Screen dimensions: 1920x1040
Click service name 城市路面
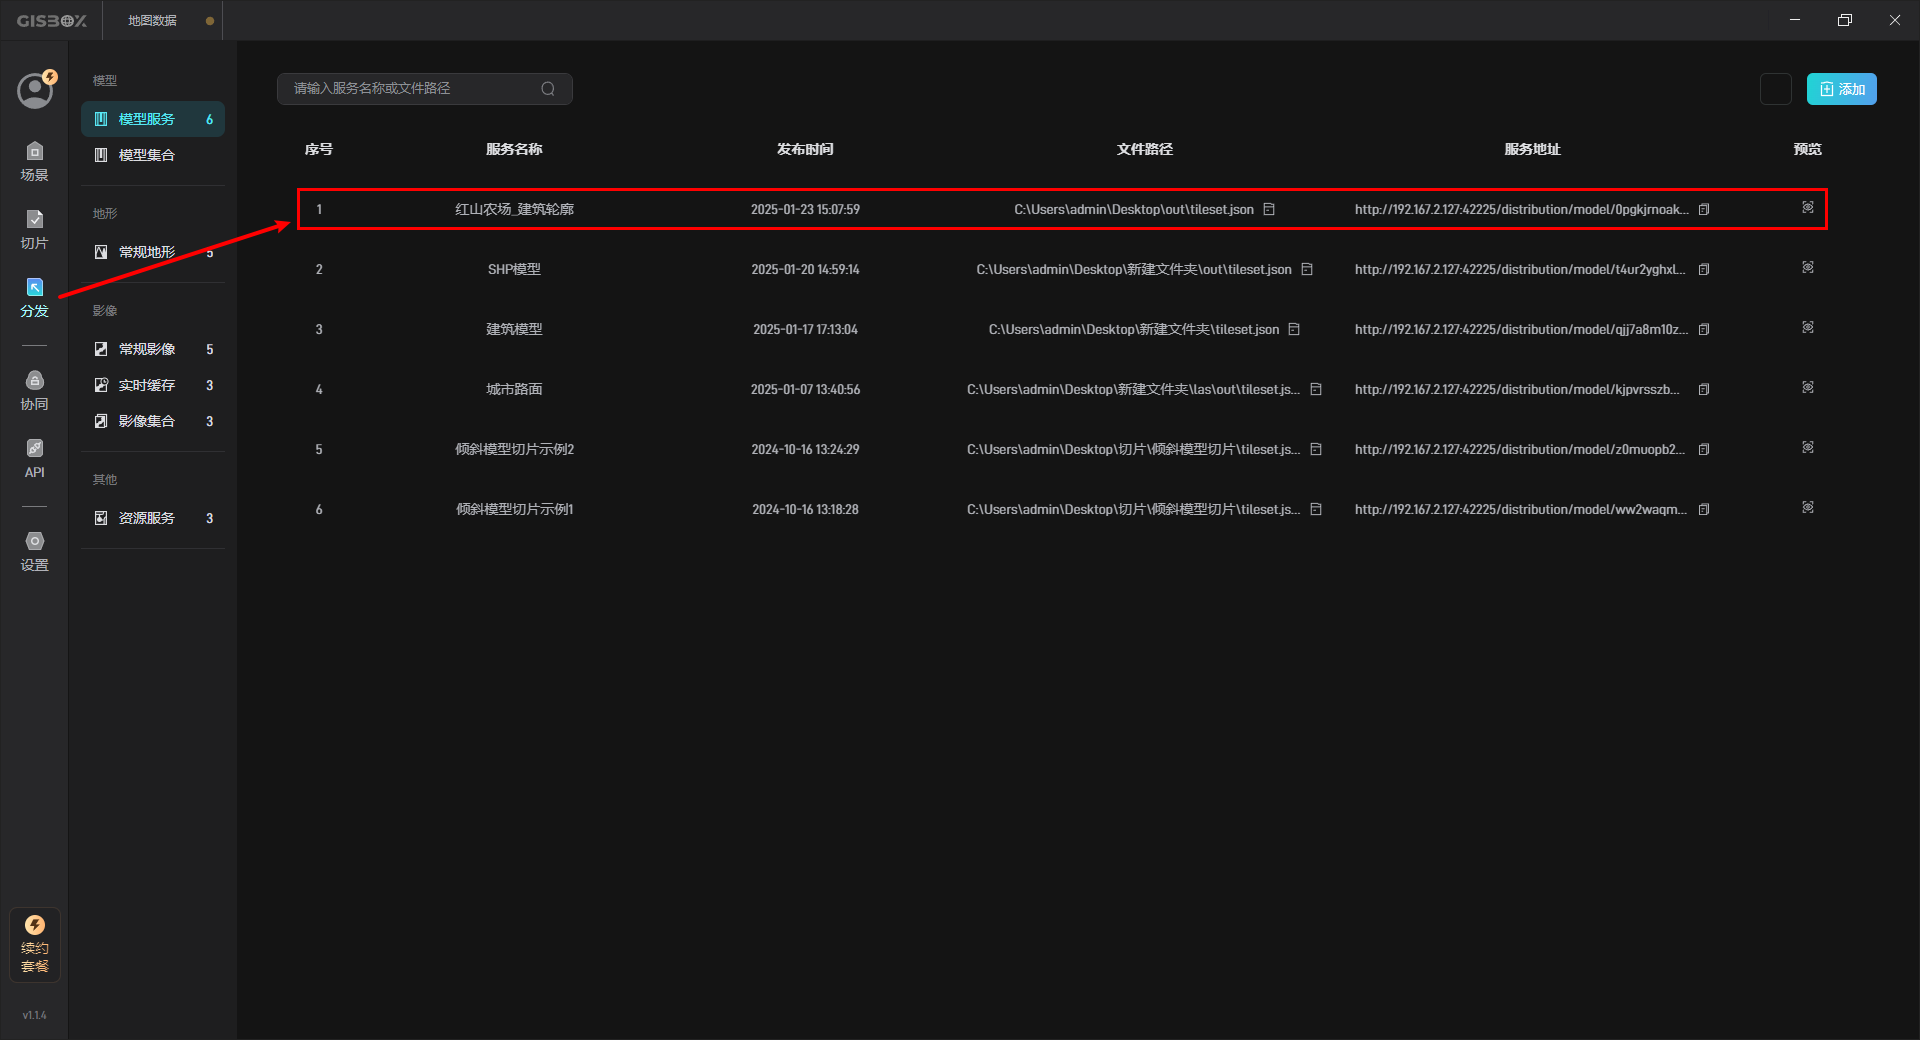(x=514, y=389)
